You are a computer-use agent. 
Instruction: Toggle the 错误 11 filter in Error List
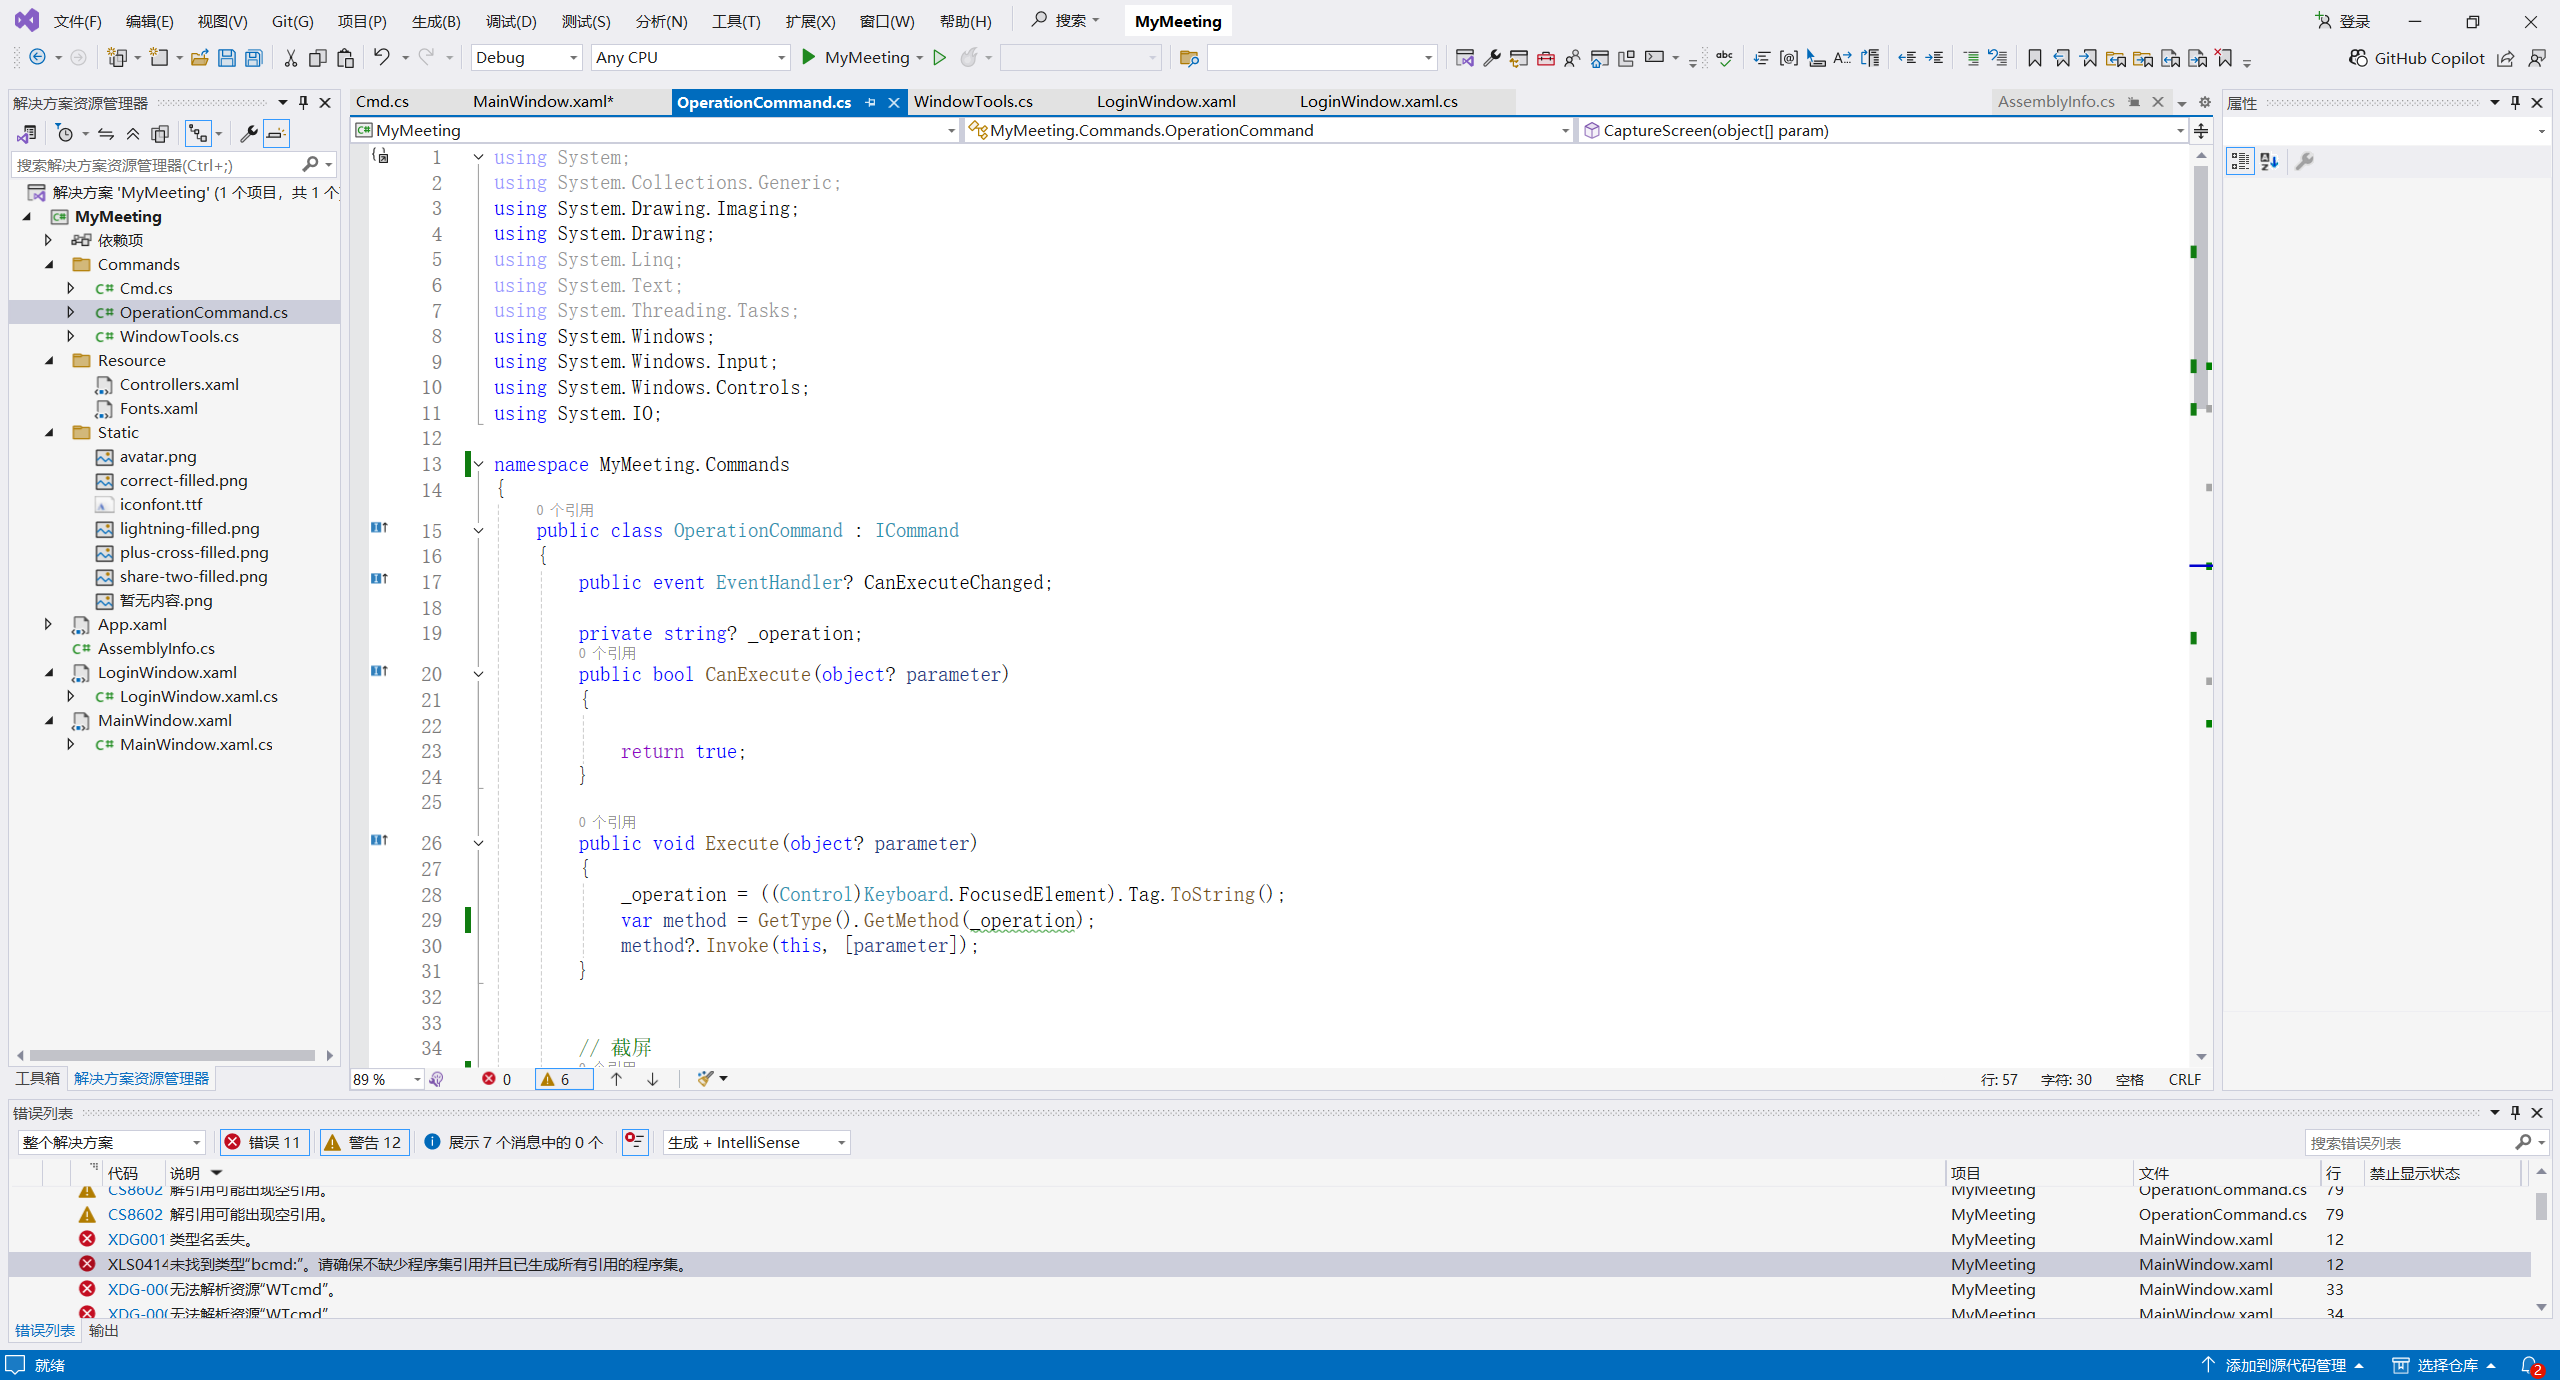(x=263, y=1141)
